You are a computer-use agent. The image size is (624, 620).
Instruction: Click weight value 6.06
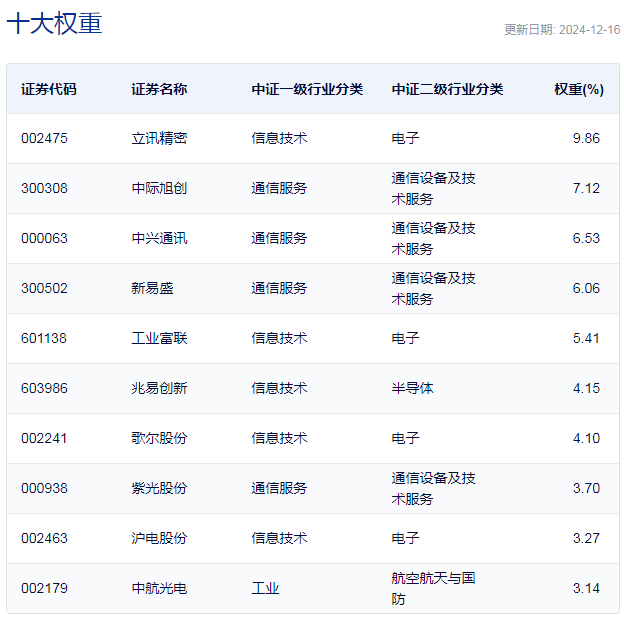(586, 289)
